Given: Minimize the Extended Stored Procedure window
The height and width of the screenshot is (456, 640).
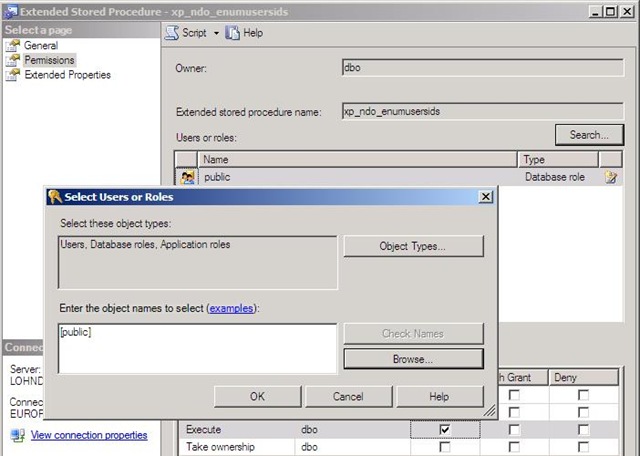Looking at the screenshot, I should 596,12.
